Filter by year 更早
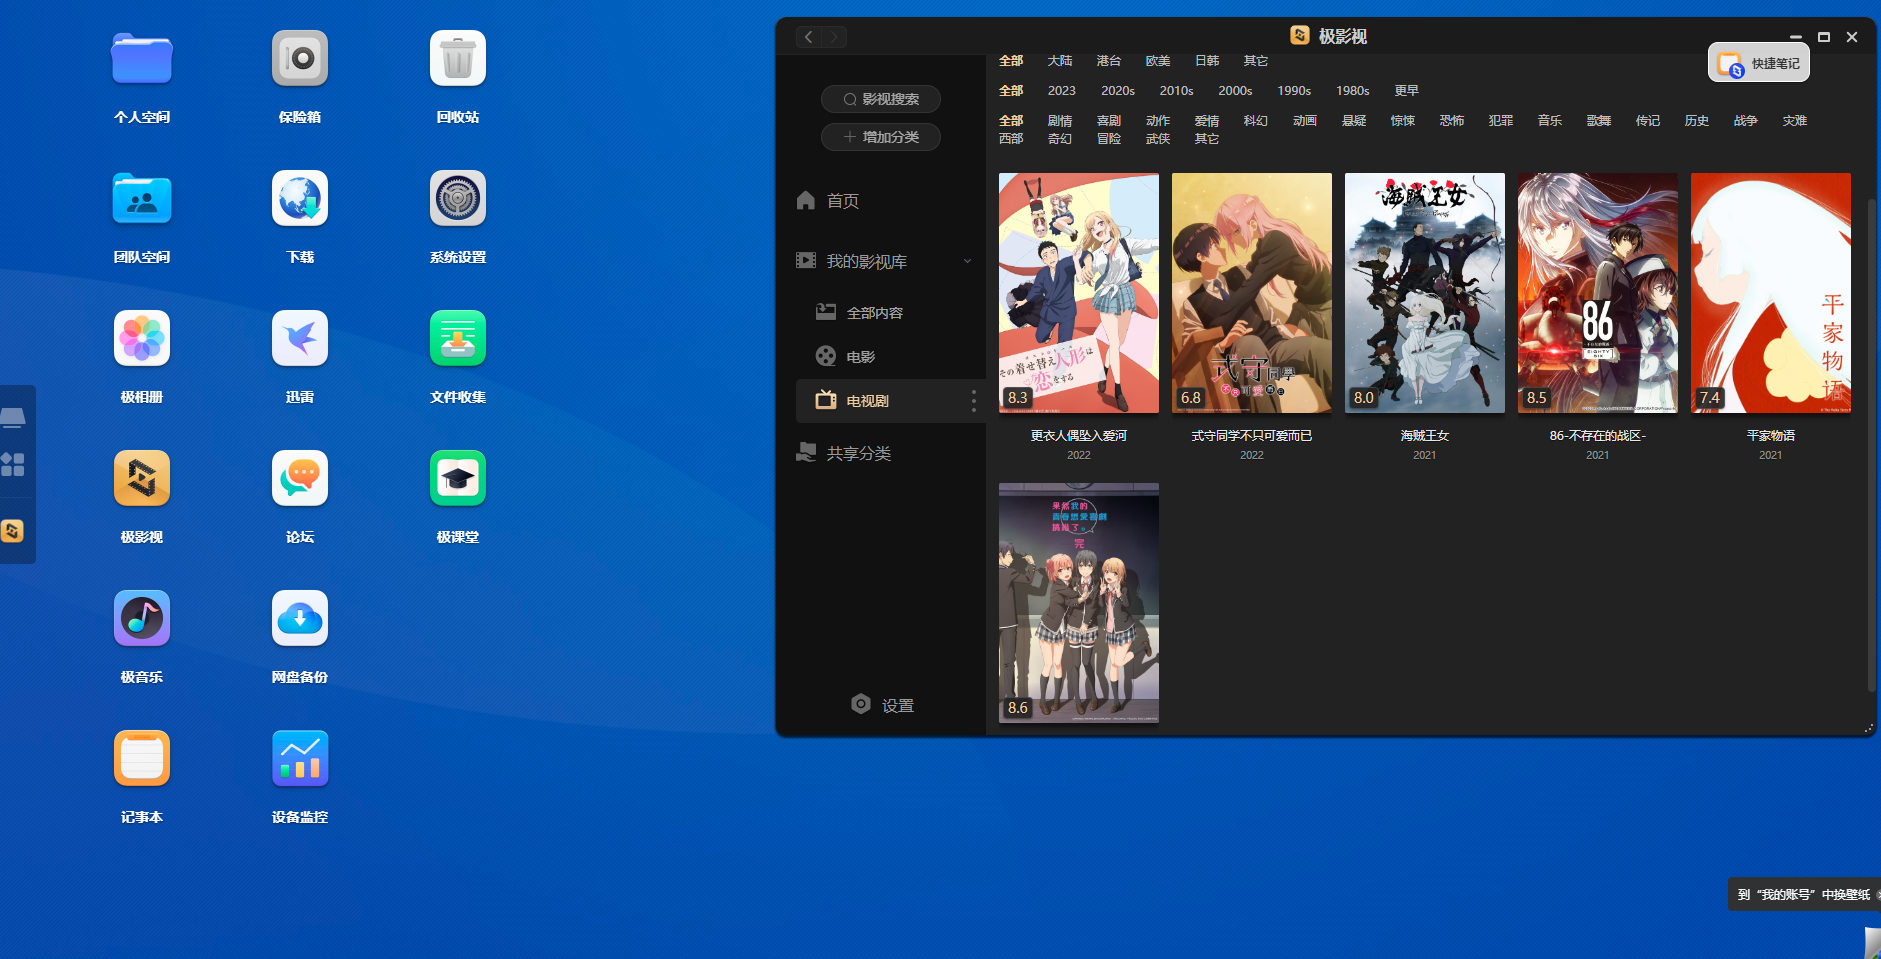This screenshot has height=959, width=1881. click(x=1407, y=91)
